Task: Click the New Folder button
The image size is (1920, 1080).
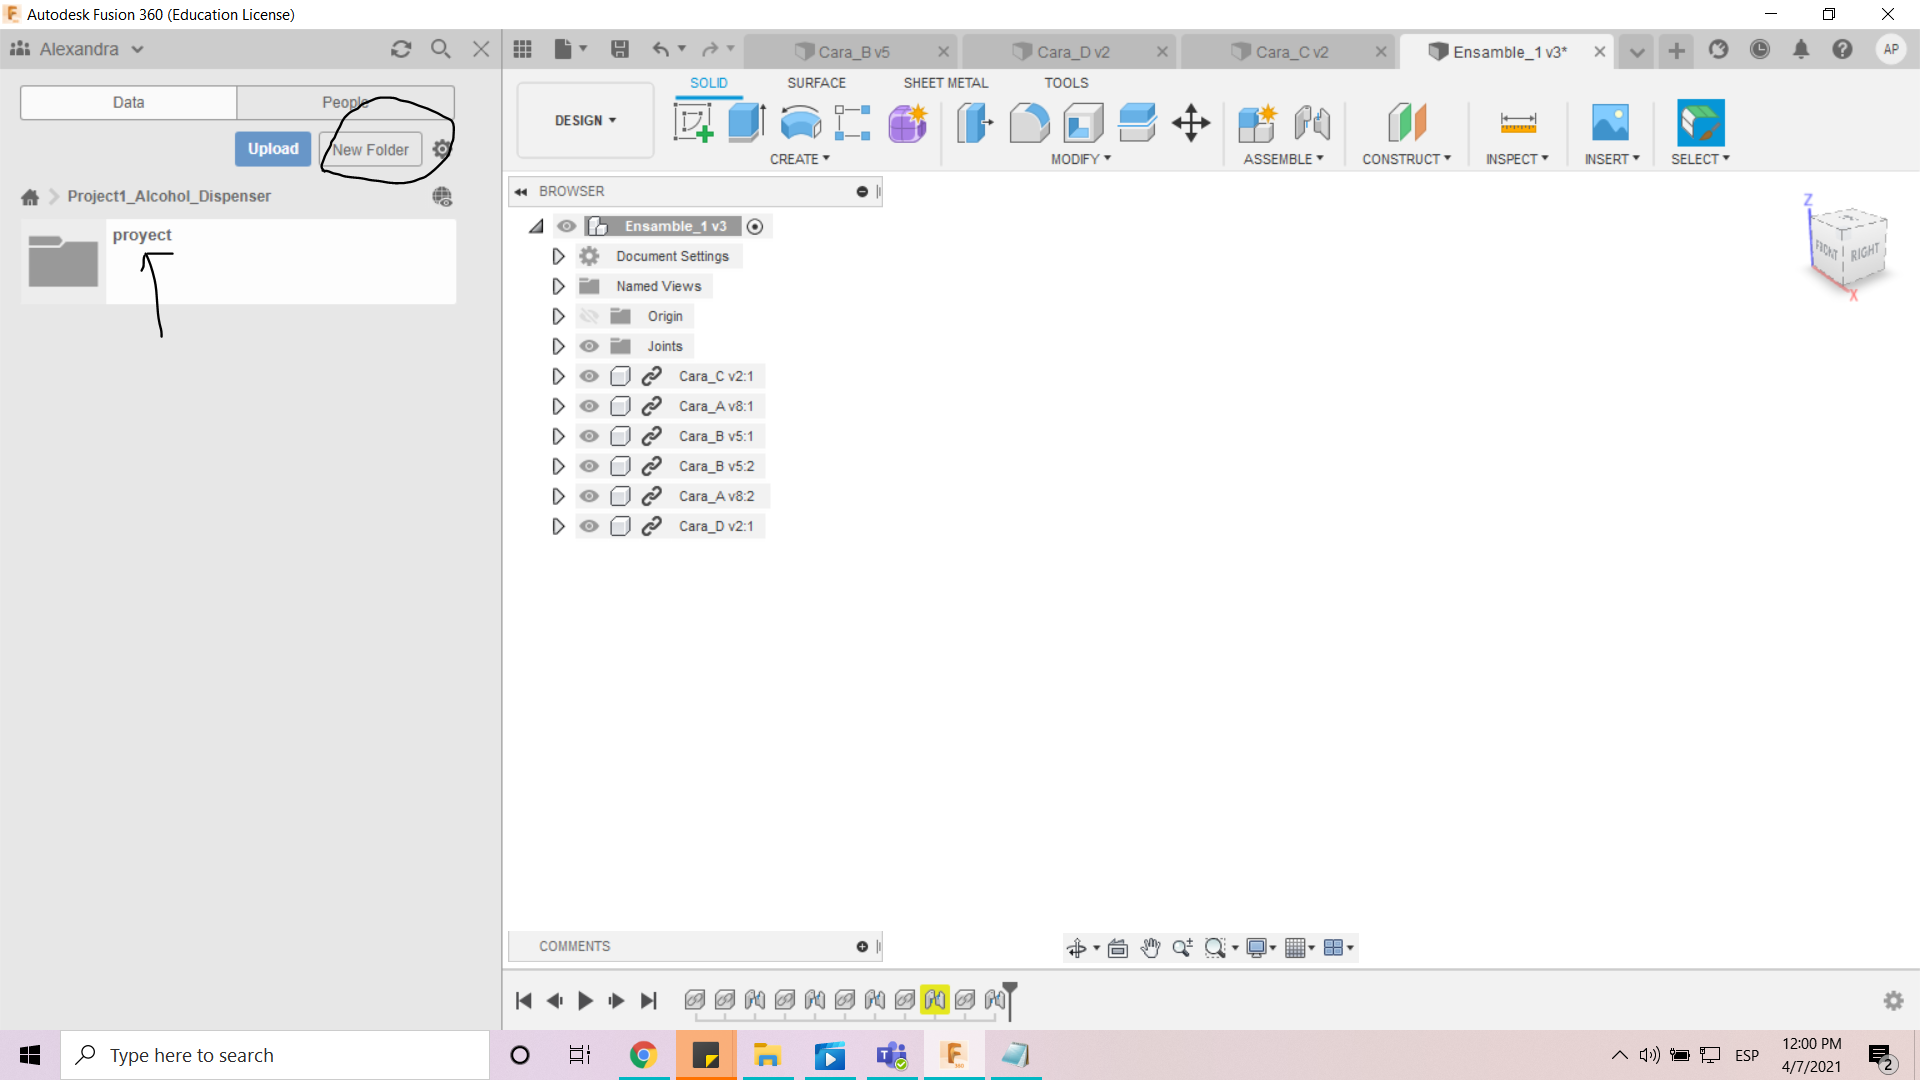Action: coord(371,150)
